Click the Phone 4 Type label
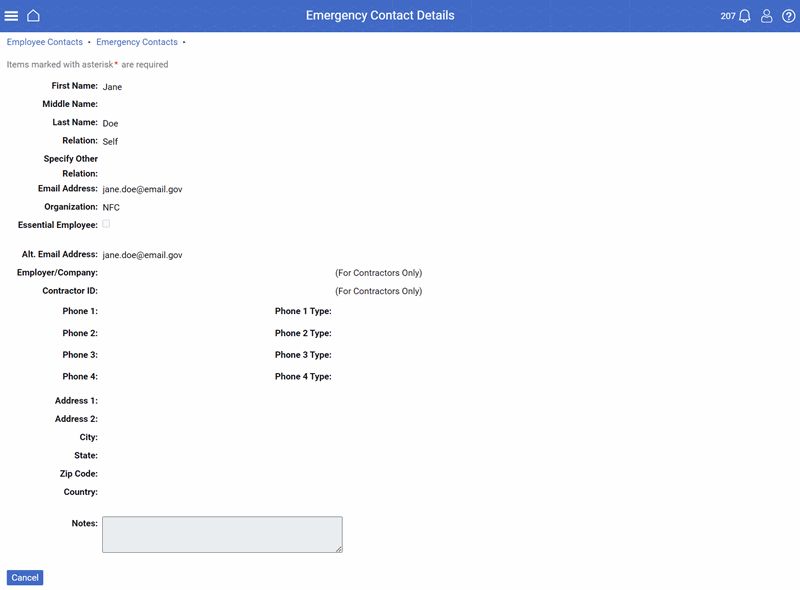This screenshot has width=800, height=590. coord(303,376)
